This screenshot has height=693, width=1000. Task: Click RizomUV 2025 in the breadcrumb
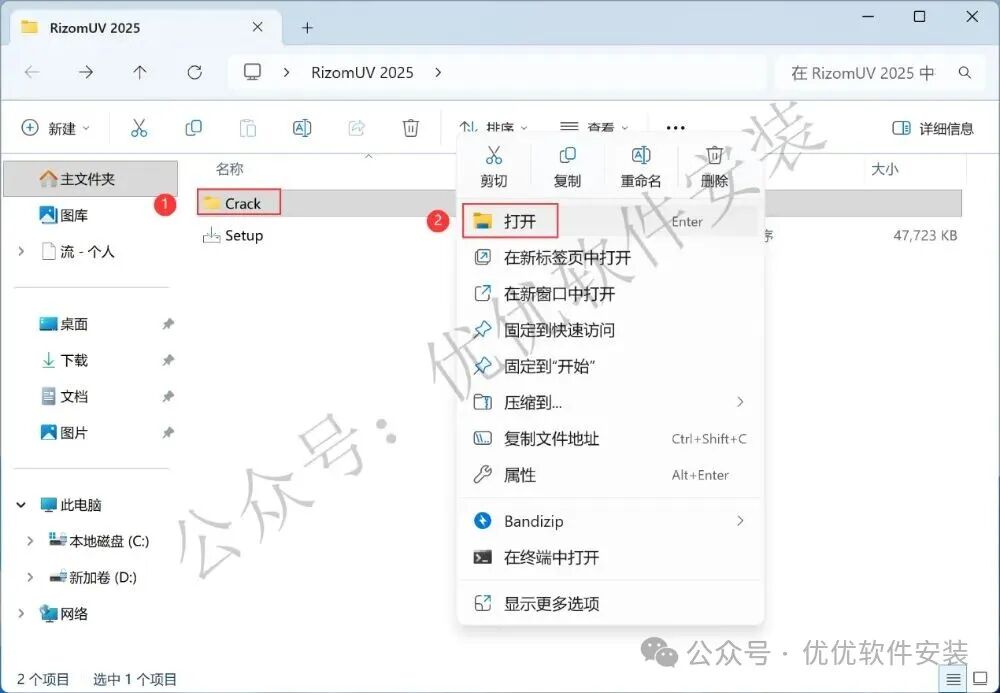tap(362, 73)
